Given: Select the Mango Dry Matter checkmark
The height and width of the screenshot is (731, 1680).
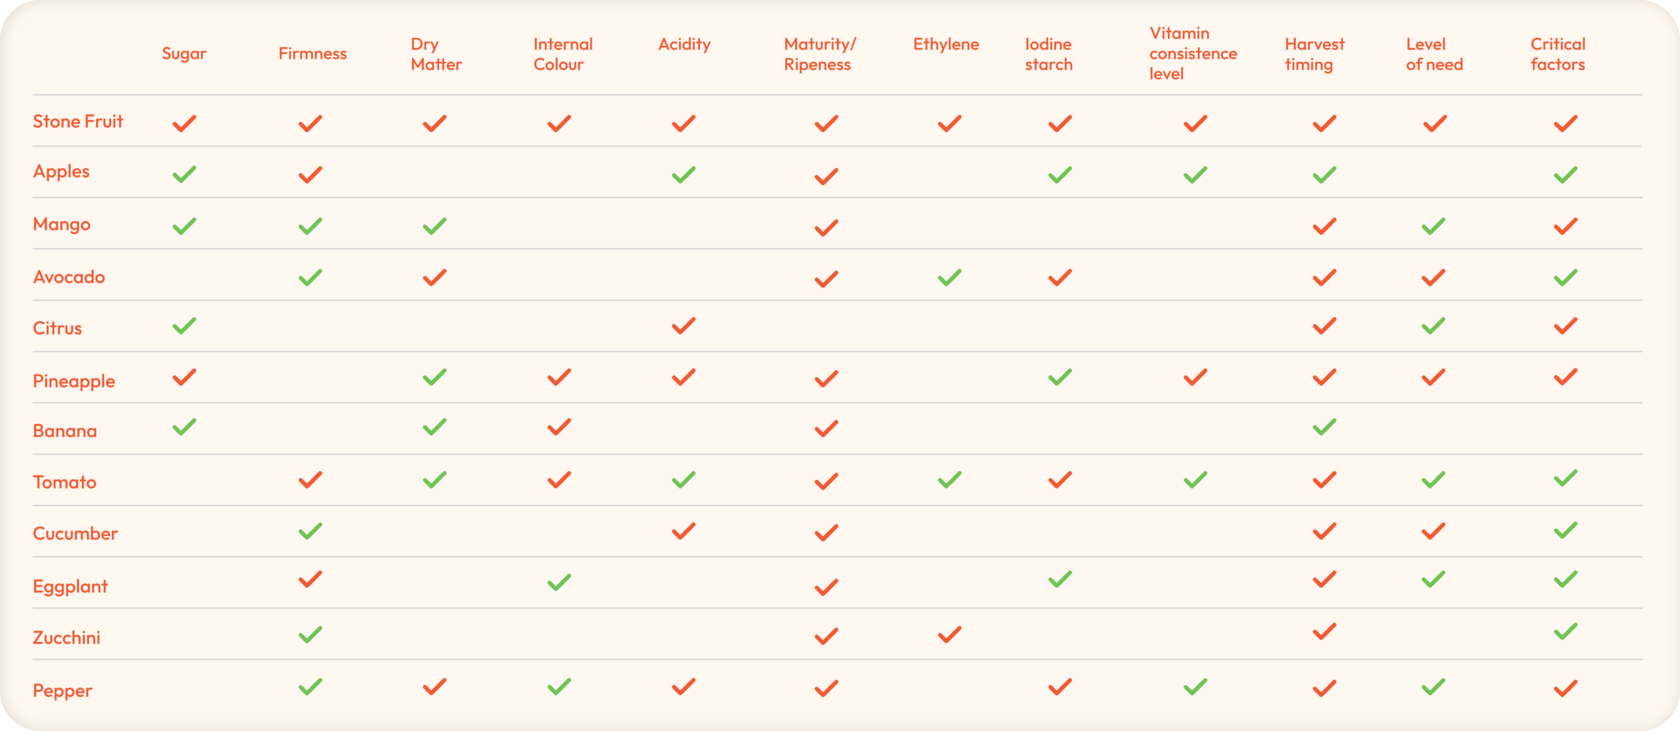Looking at the screenshot, I should click(x=434, y=226).
